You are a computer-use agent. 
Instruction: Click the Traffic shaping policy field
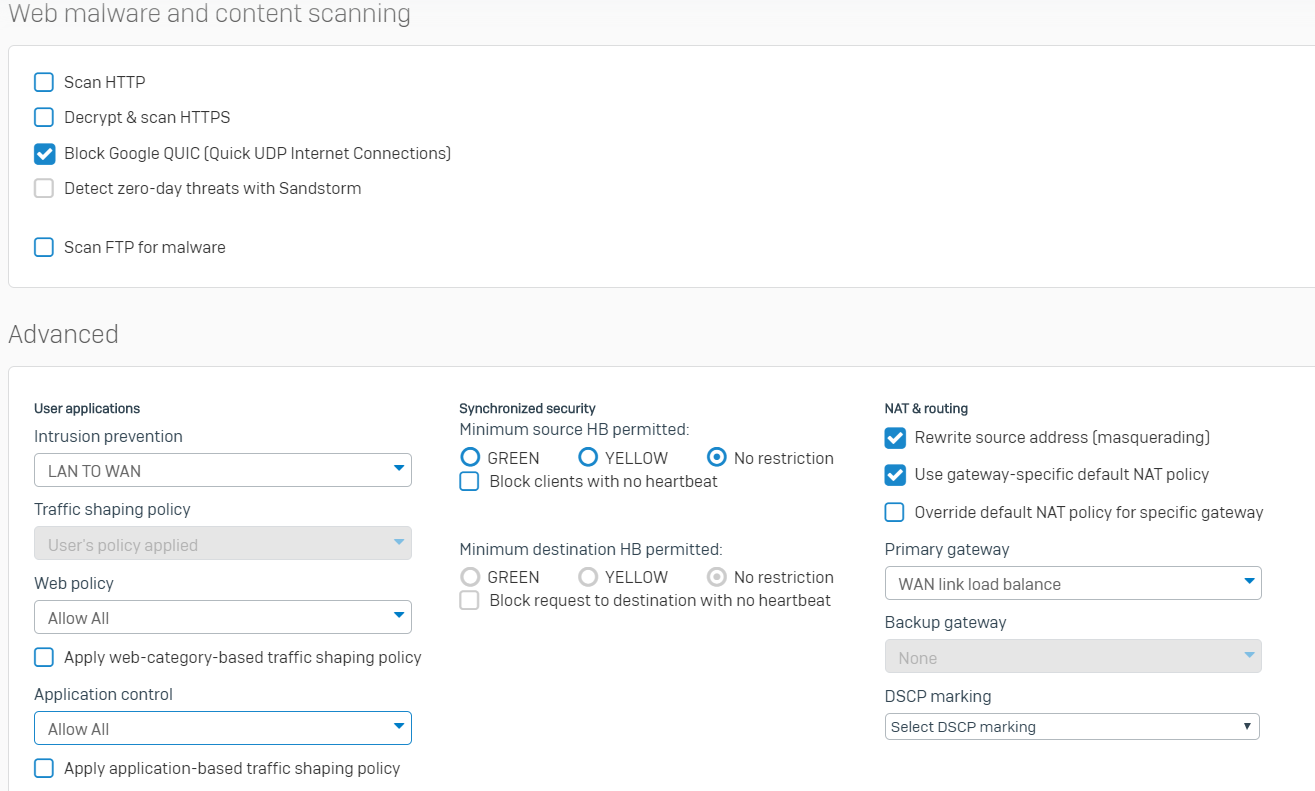tap(222, 544)
